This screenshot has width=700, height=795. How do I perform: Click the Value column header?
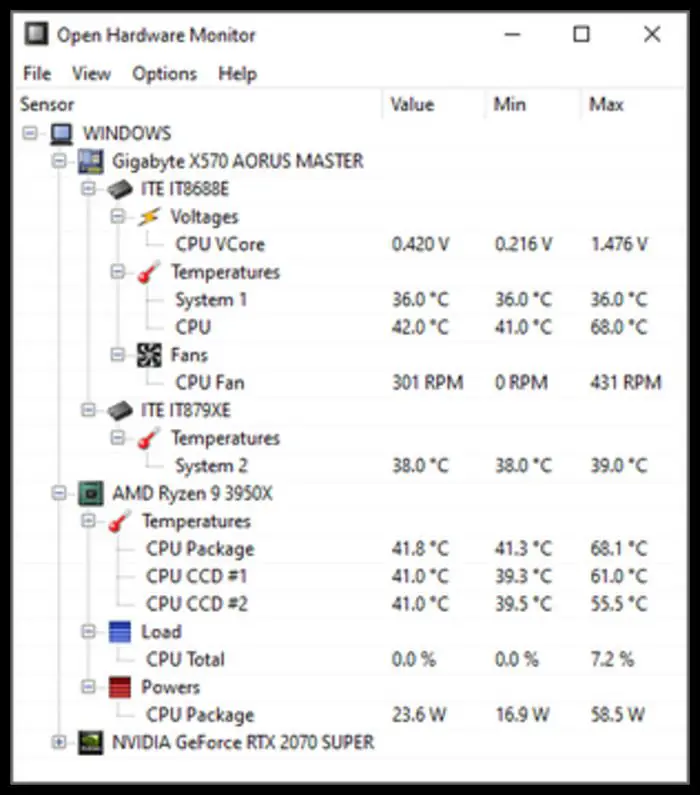[x=434, y=104]
